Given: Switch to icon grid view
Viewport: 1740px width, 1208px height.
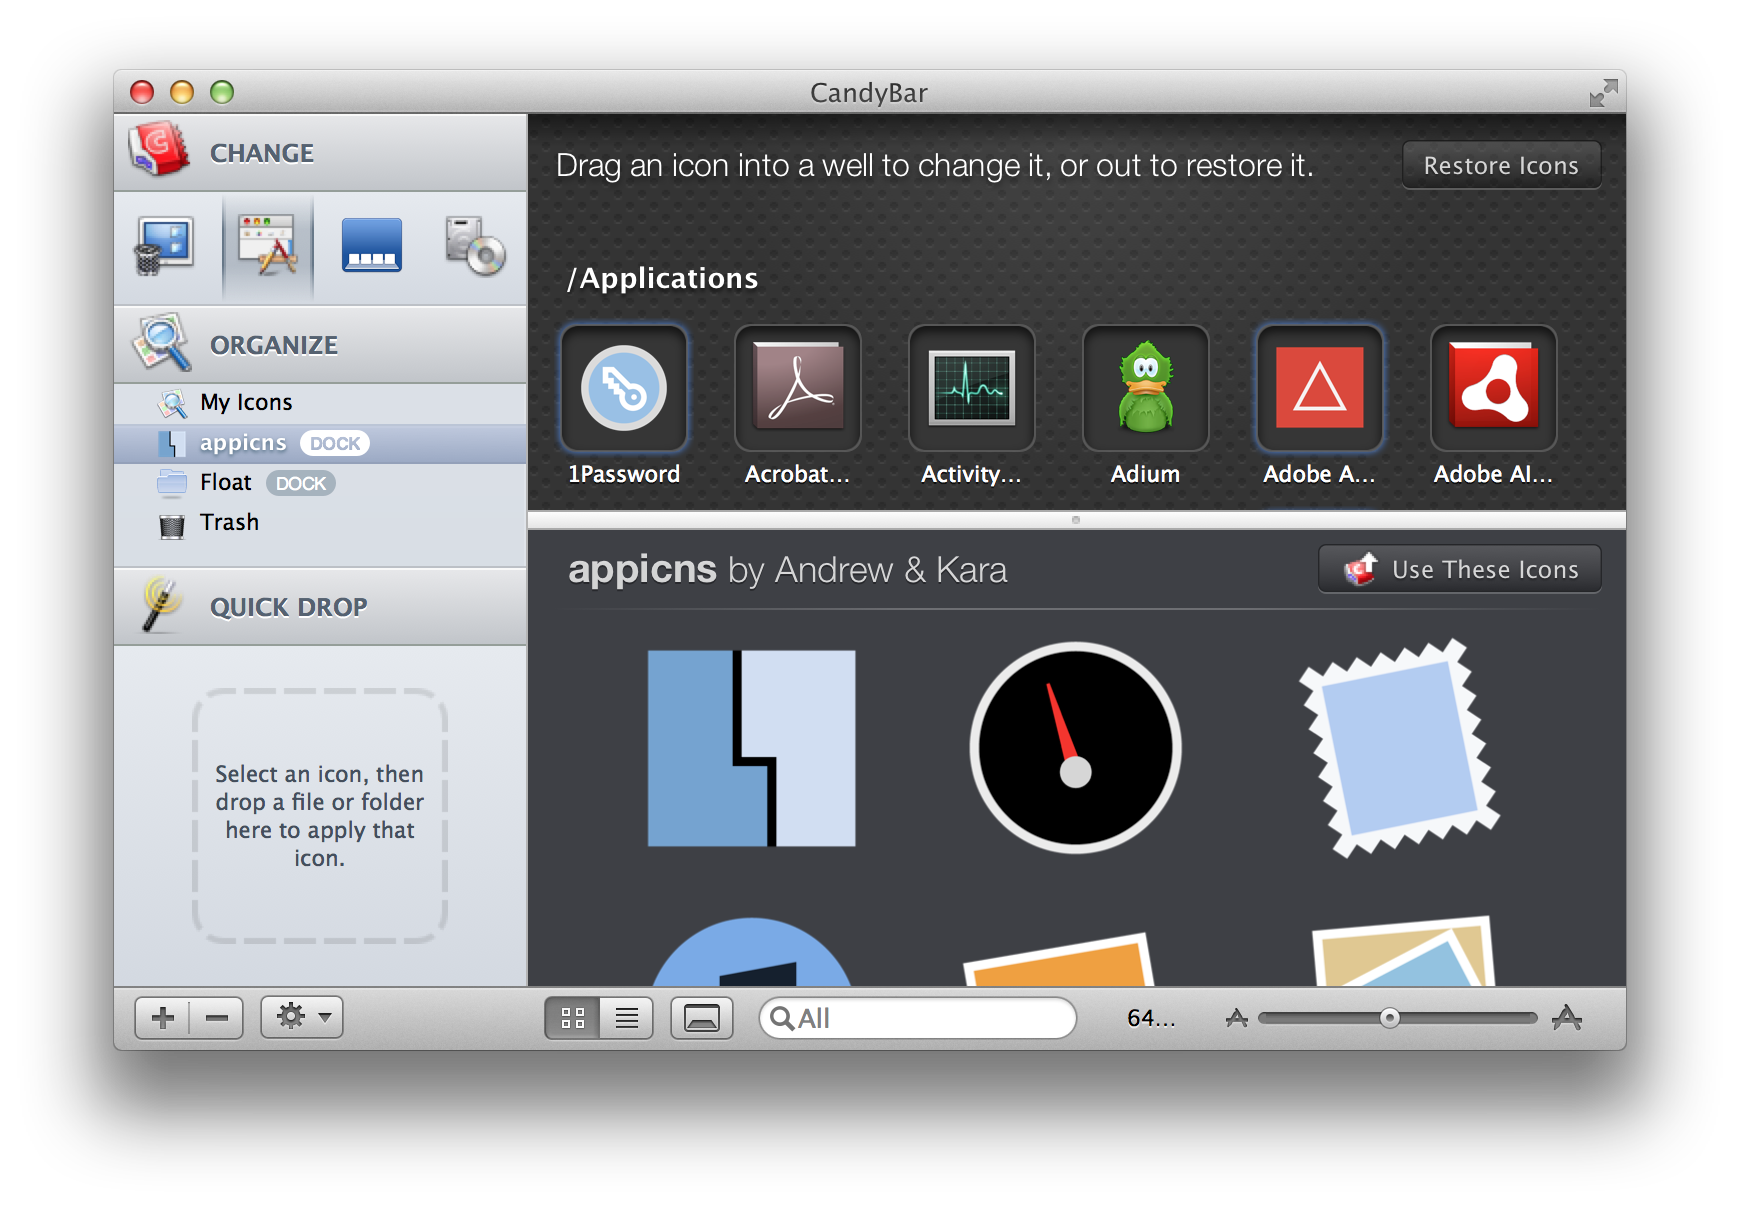Looking at the screenshot, I should coord(572,1018).
